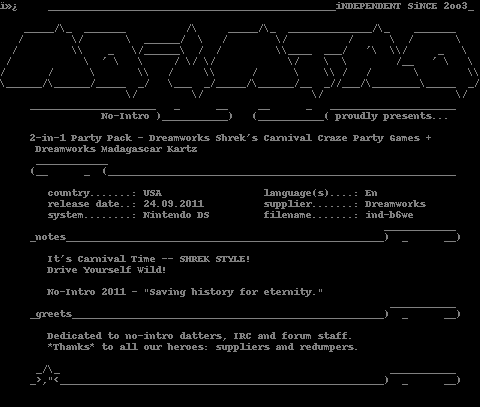This screenshot has width=480, height=407.
Task: Click the language value 'En'
Action: (x=371, y=193)
